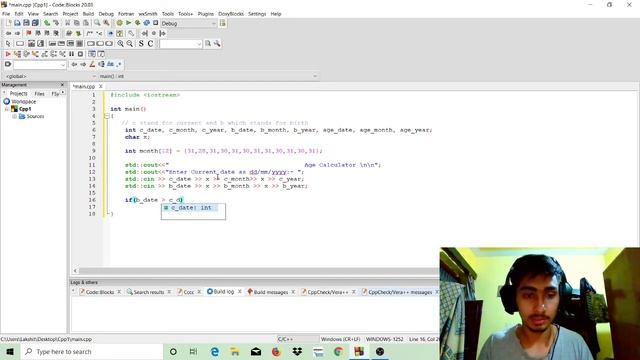
Task: Open the <global> scope dropdown
Action: pyautogui.click(x=50, y=76)
